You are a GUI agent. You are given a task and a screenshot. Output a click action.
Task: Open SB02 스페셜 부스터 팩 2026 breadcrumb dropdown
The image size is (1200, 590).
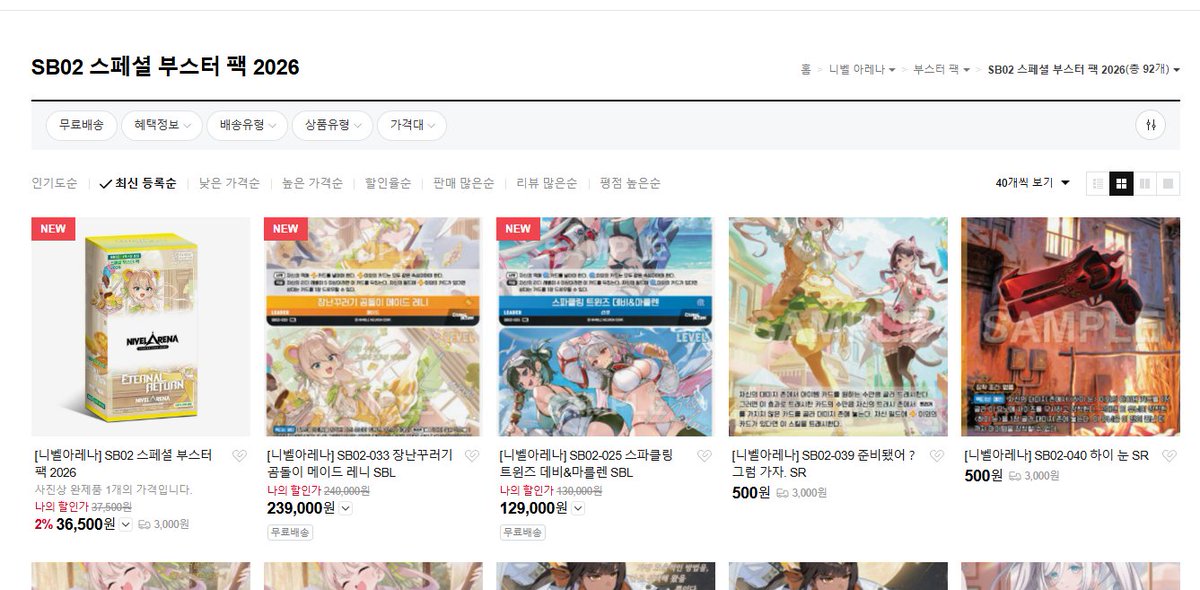(1084, 69)
